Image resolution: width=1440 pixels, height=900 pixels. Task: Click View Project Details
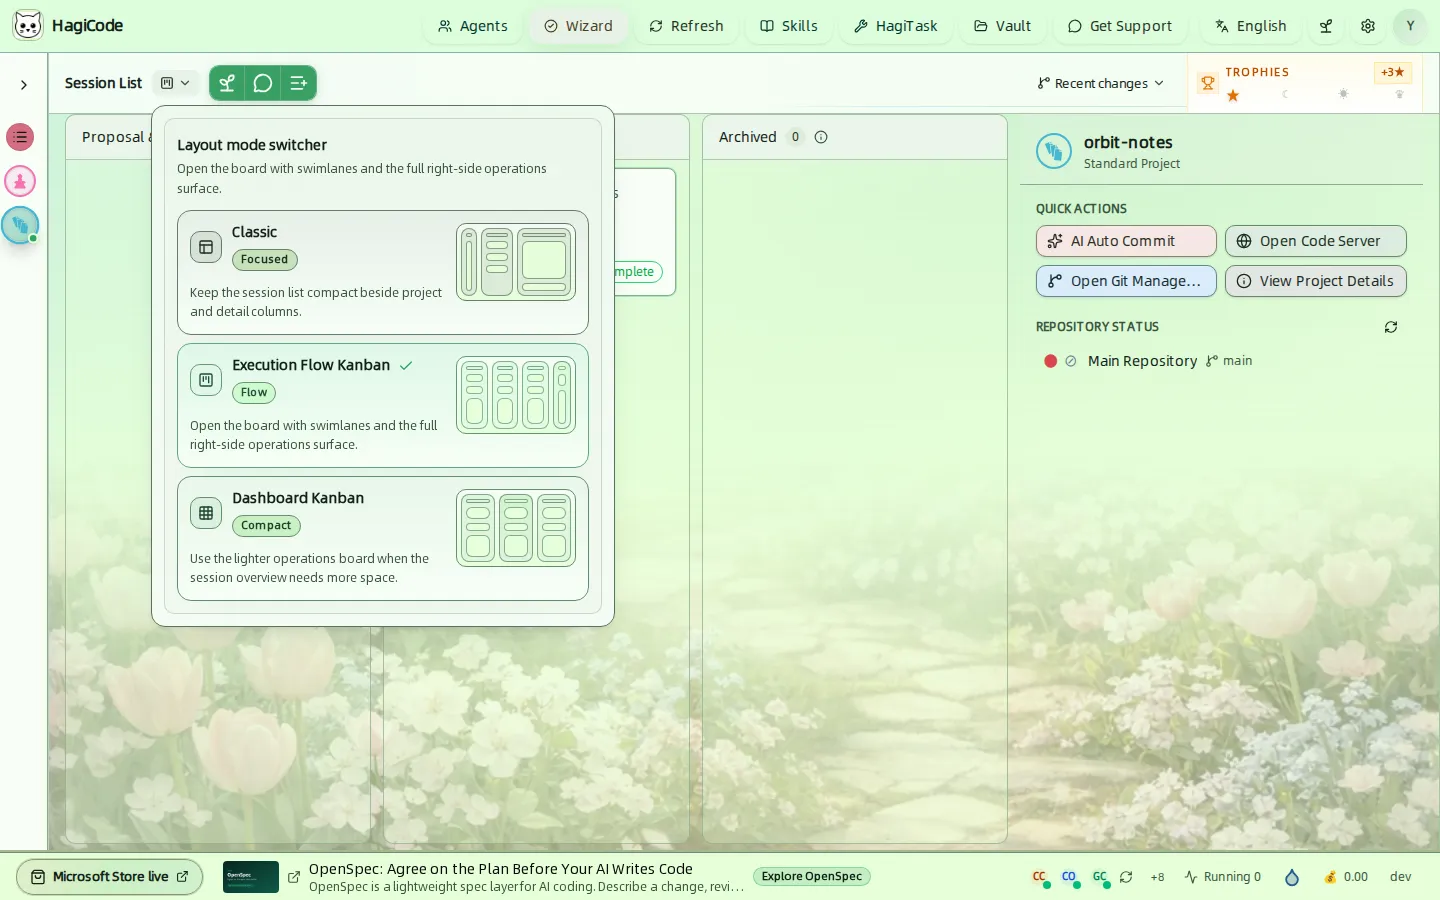tap(1316, 281)
